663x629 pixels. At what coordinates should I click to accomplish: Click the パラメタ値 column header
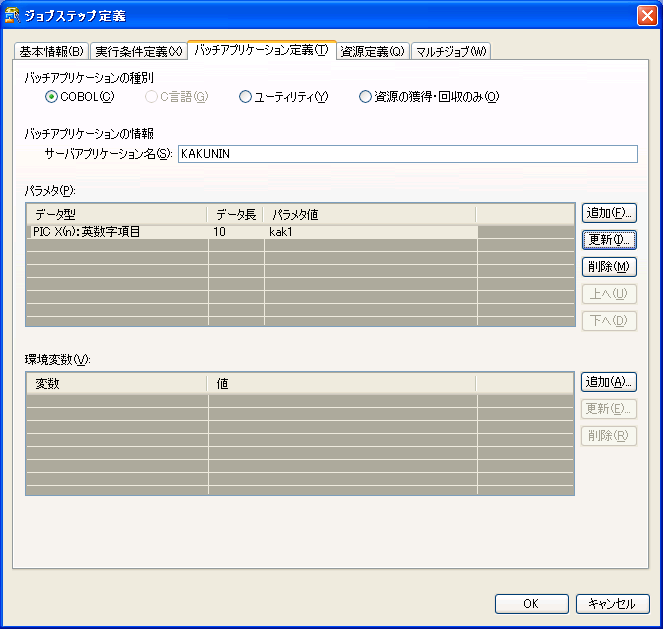[x=370, y=215]
